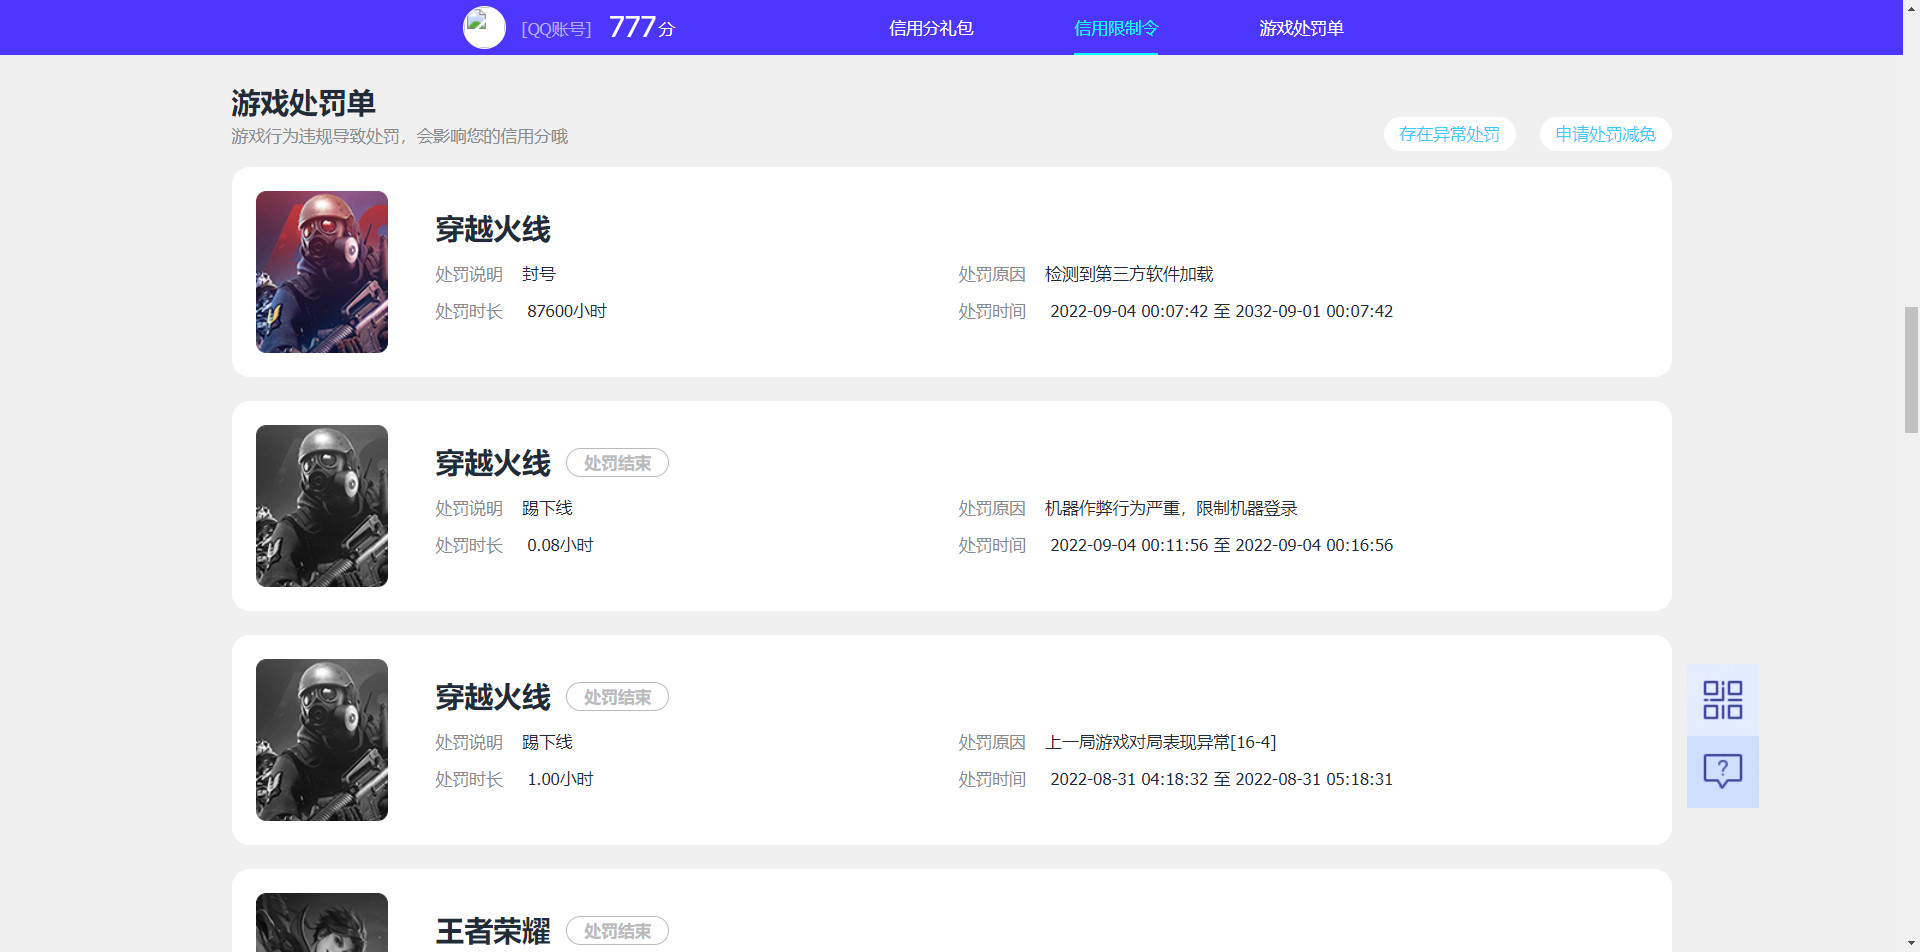Click the [QQ账号] label
1920x952 pixels.
click(556, 29)
